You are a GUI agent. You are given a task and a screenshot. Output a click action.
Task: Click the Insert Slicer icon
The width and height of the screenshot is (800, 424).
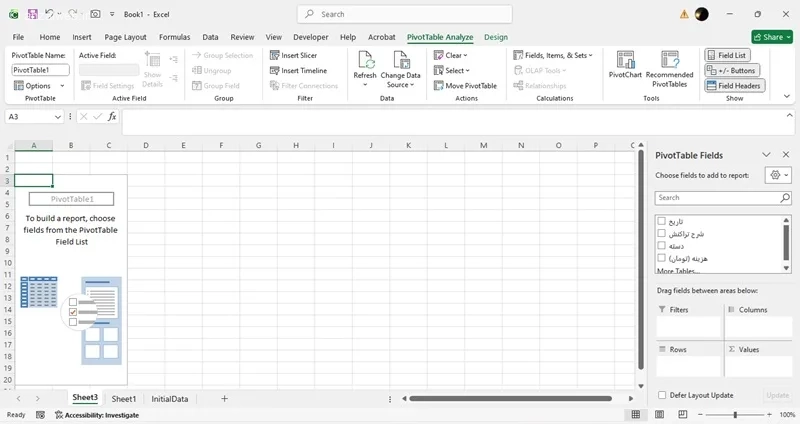[275, 55]
